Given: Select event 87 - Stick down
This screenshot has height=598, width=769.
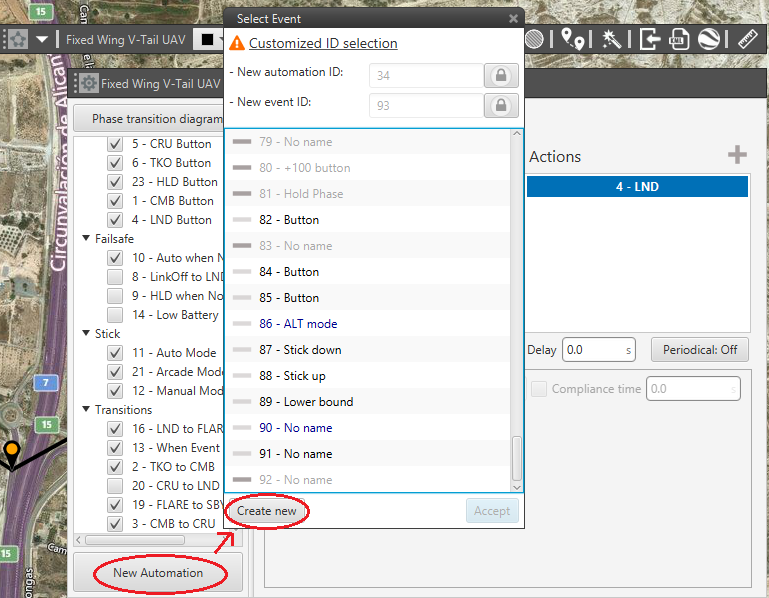Looking at the screenshot, I should pos(368,350).
